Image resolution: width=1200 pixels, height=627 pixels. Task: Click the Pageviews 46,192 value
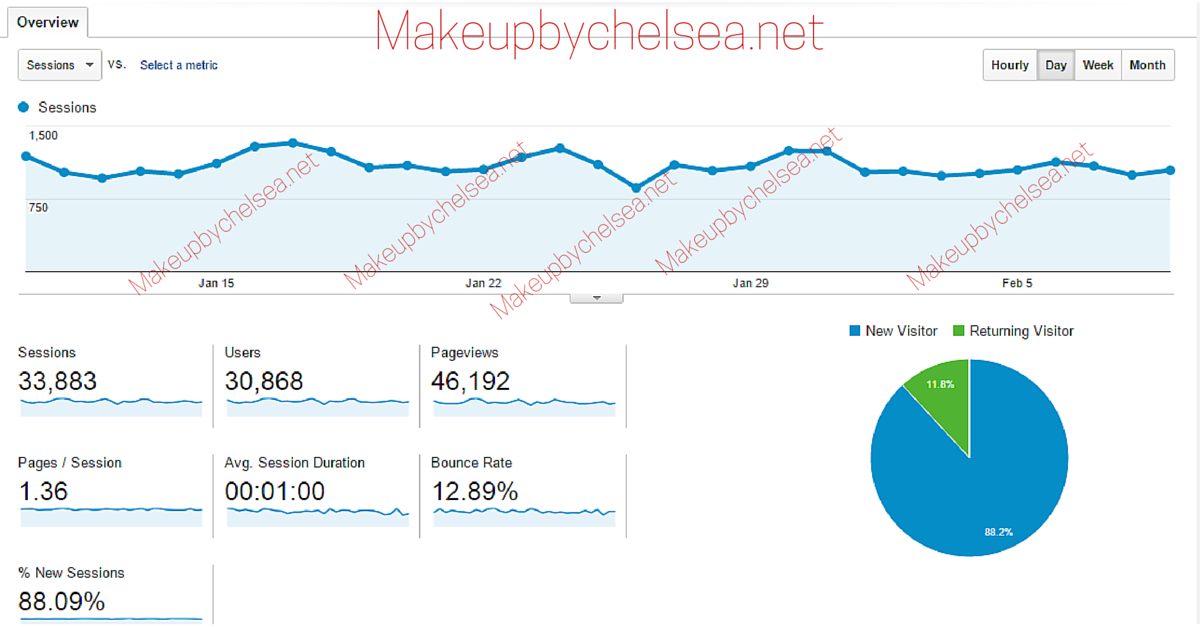coord(470,381)
